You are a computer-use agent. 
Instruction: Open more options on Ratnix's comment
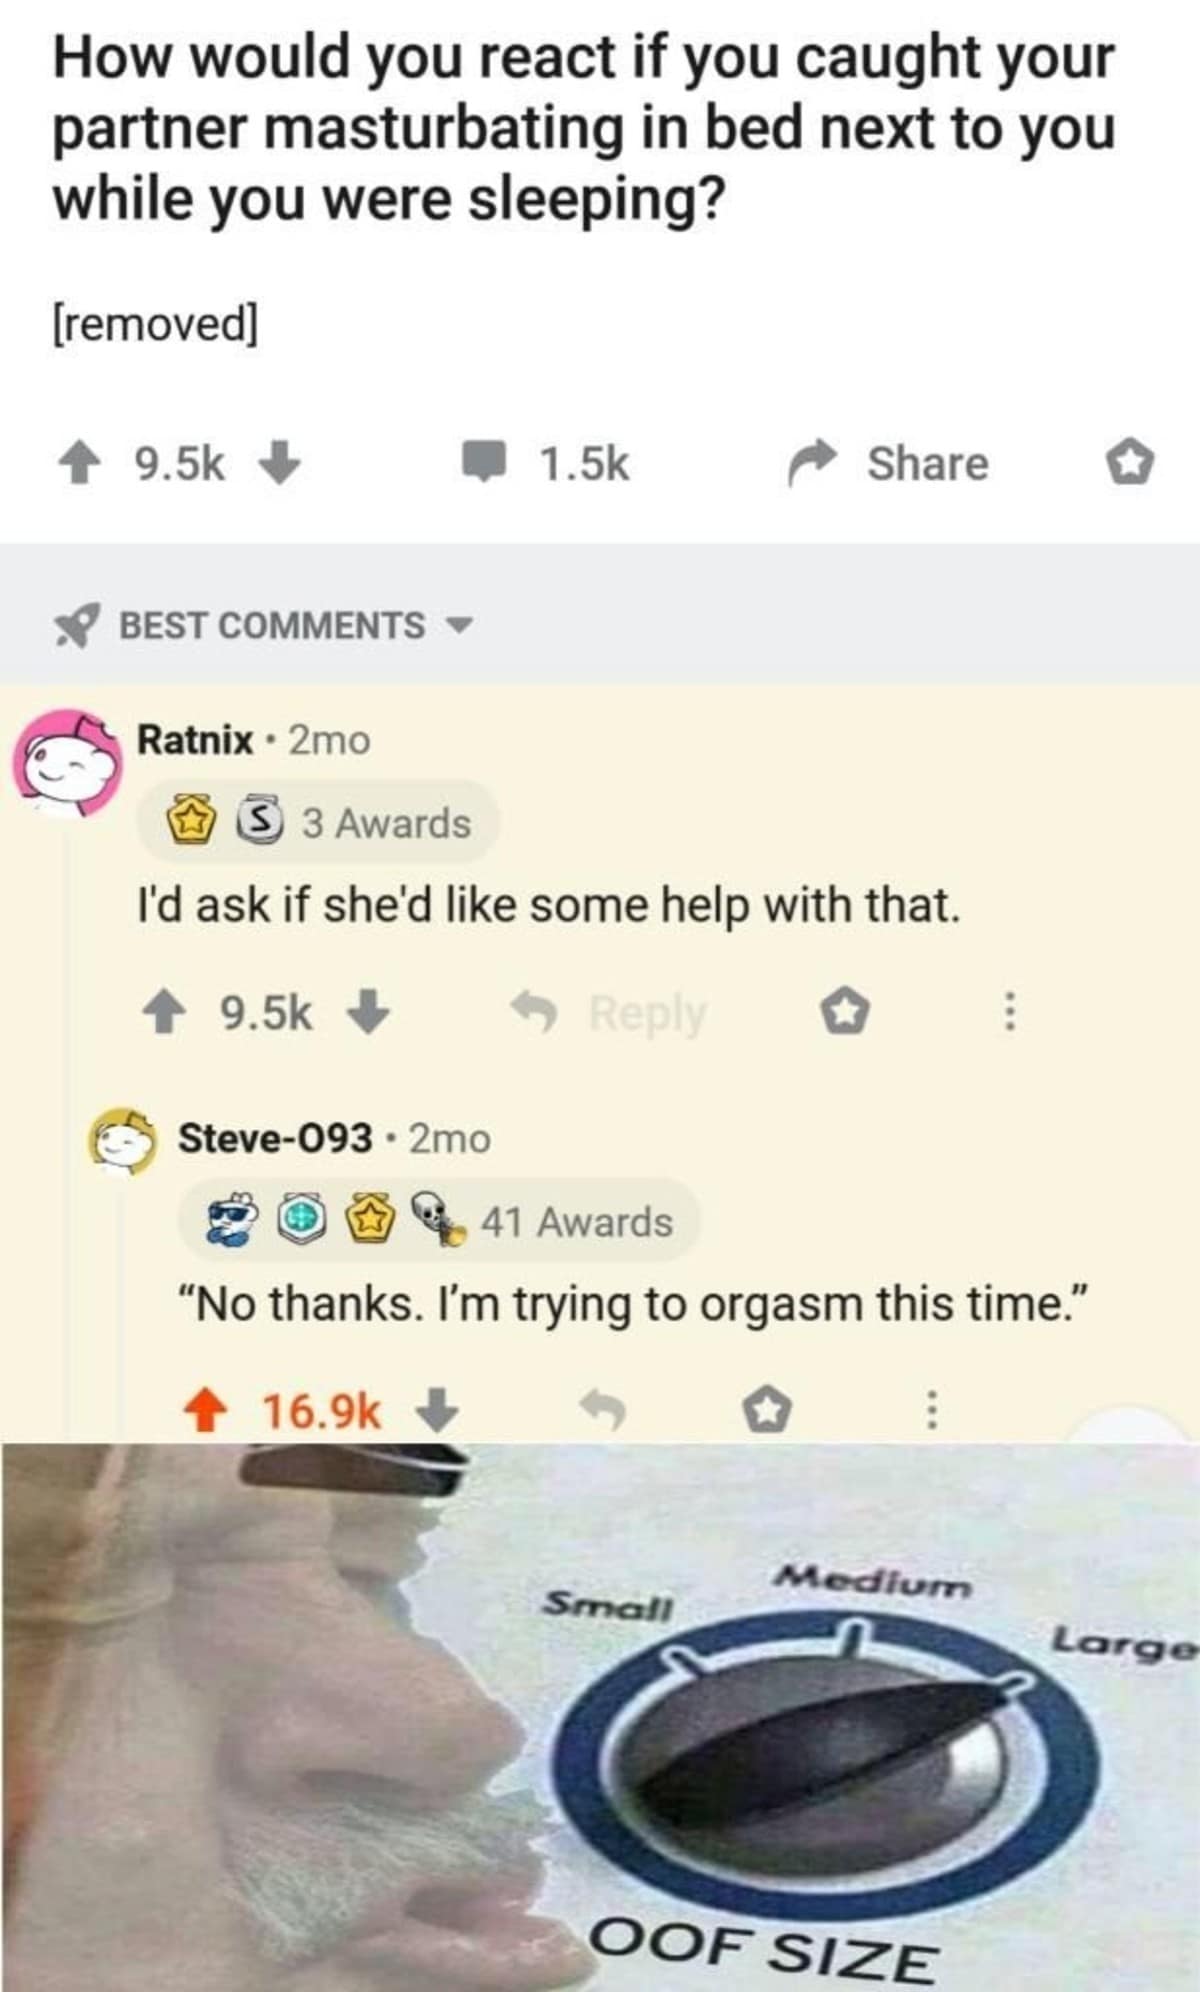(x=1010, y=1012)
